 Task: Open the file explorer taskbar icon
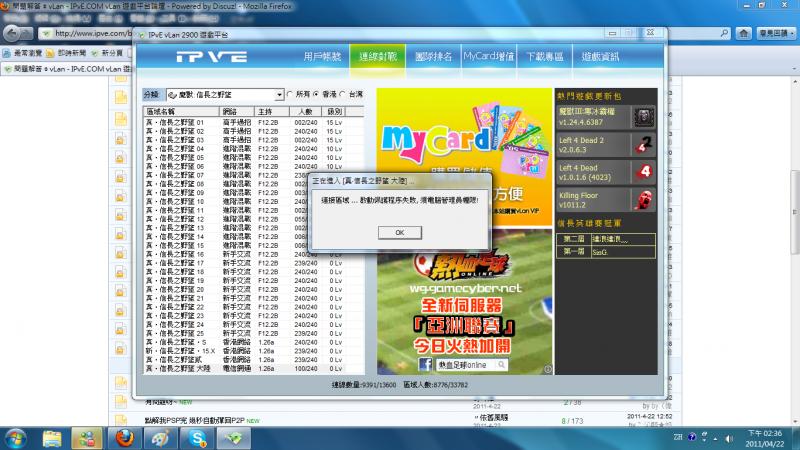click(x=52, y=438)
